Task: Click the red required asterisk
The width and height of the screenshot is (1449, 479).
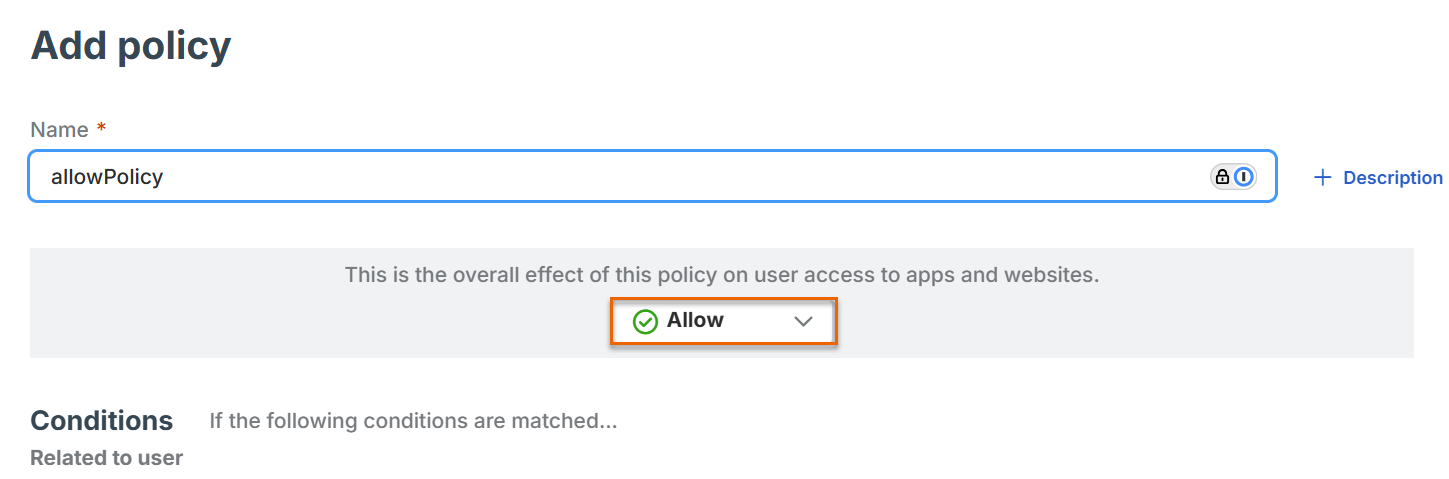Action: (100, 128)
